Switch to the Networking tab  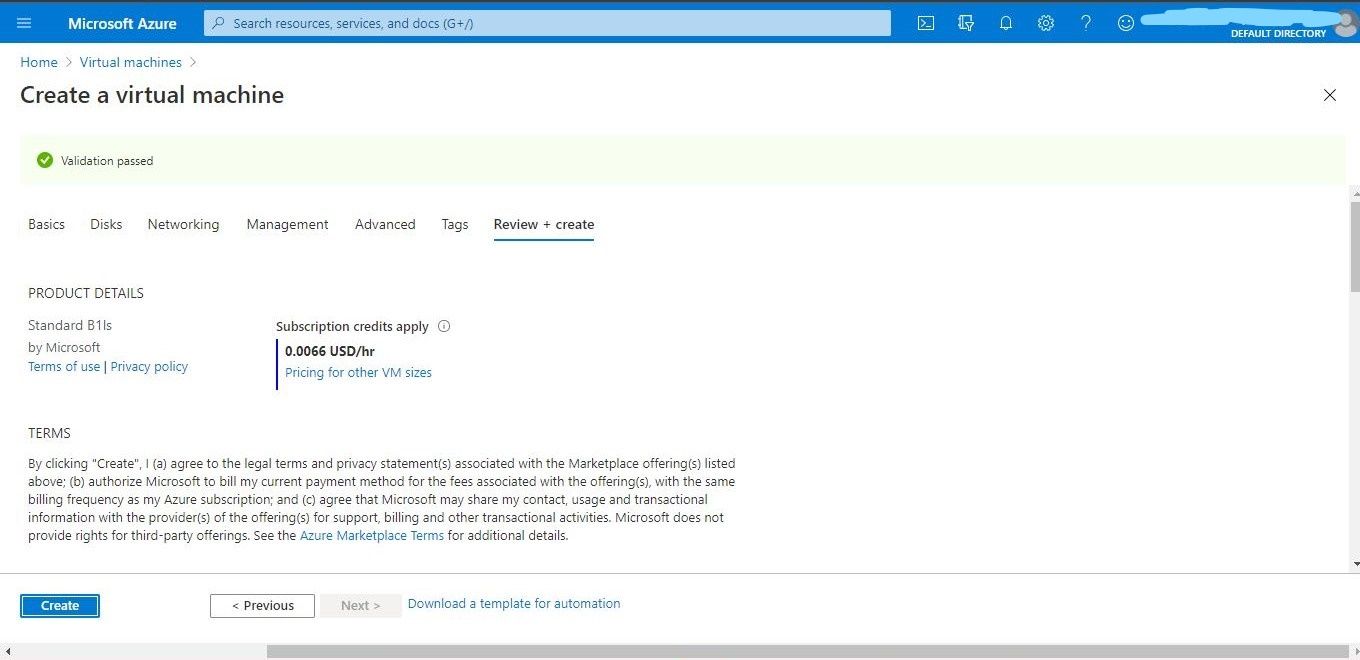(183, 224)
